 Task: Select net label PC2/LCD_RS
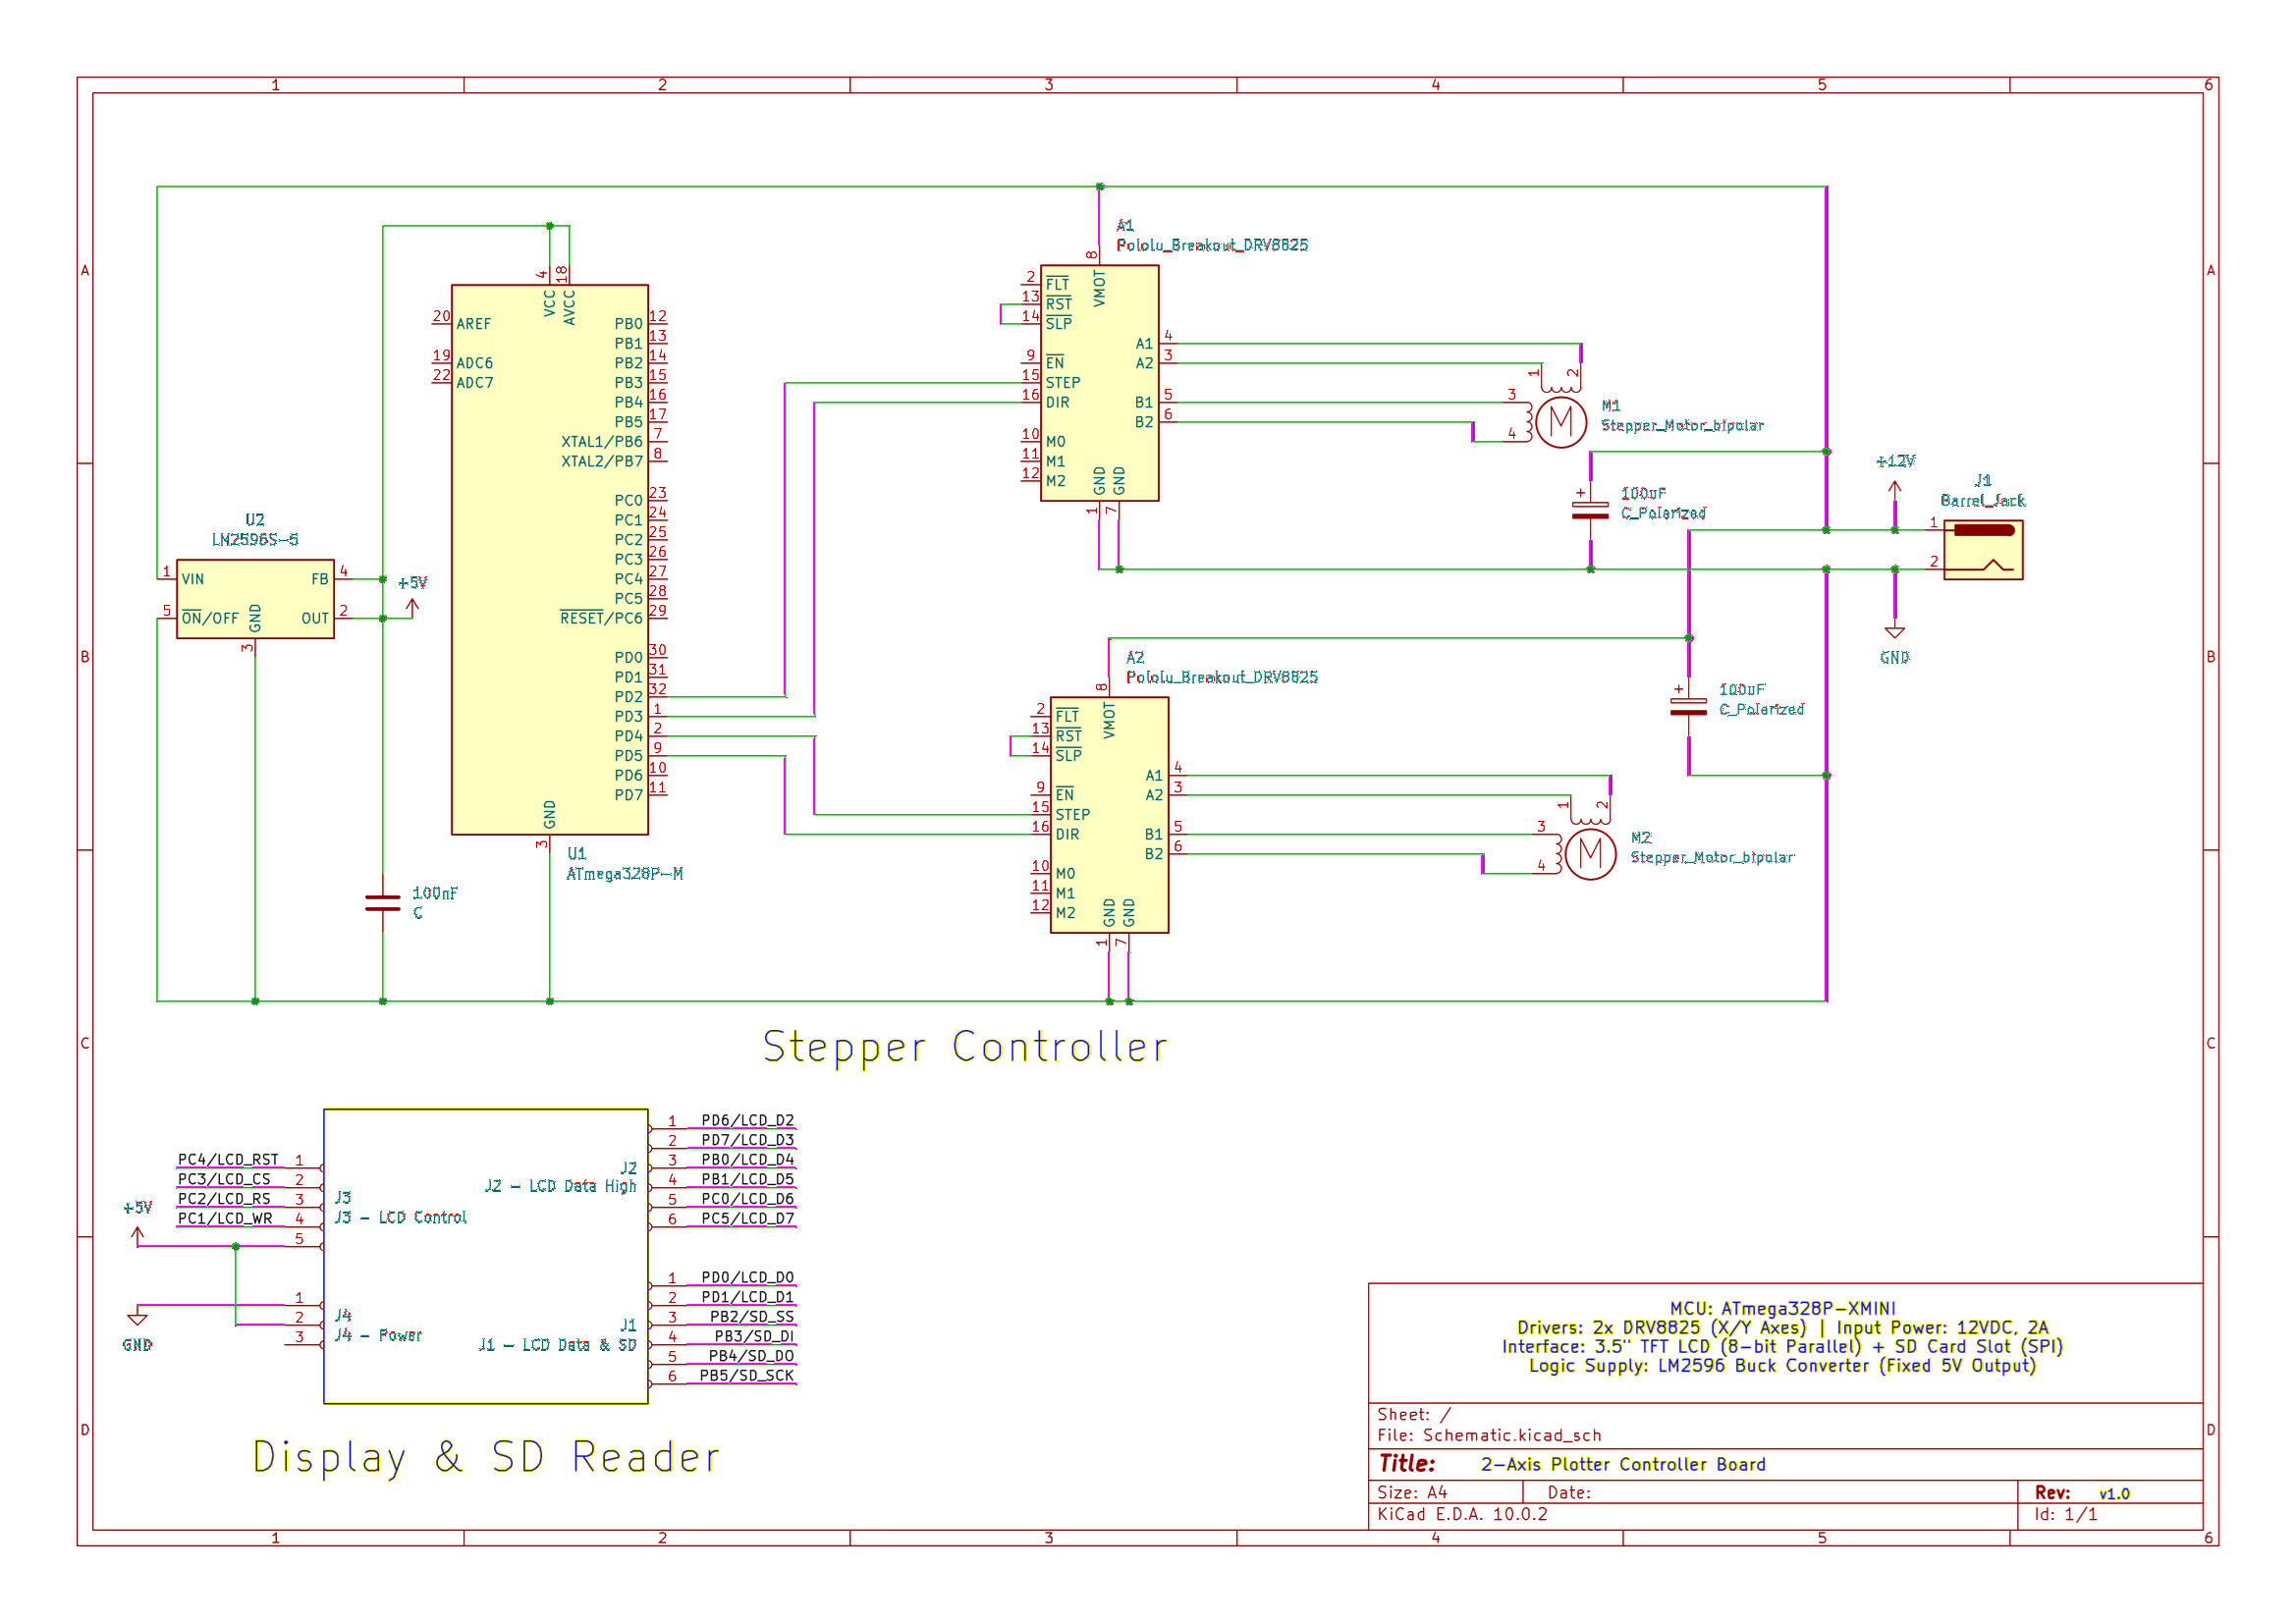[224, 1198]
